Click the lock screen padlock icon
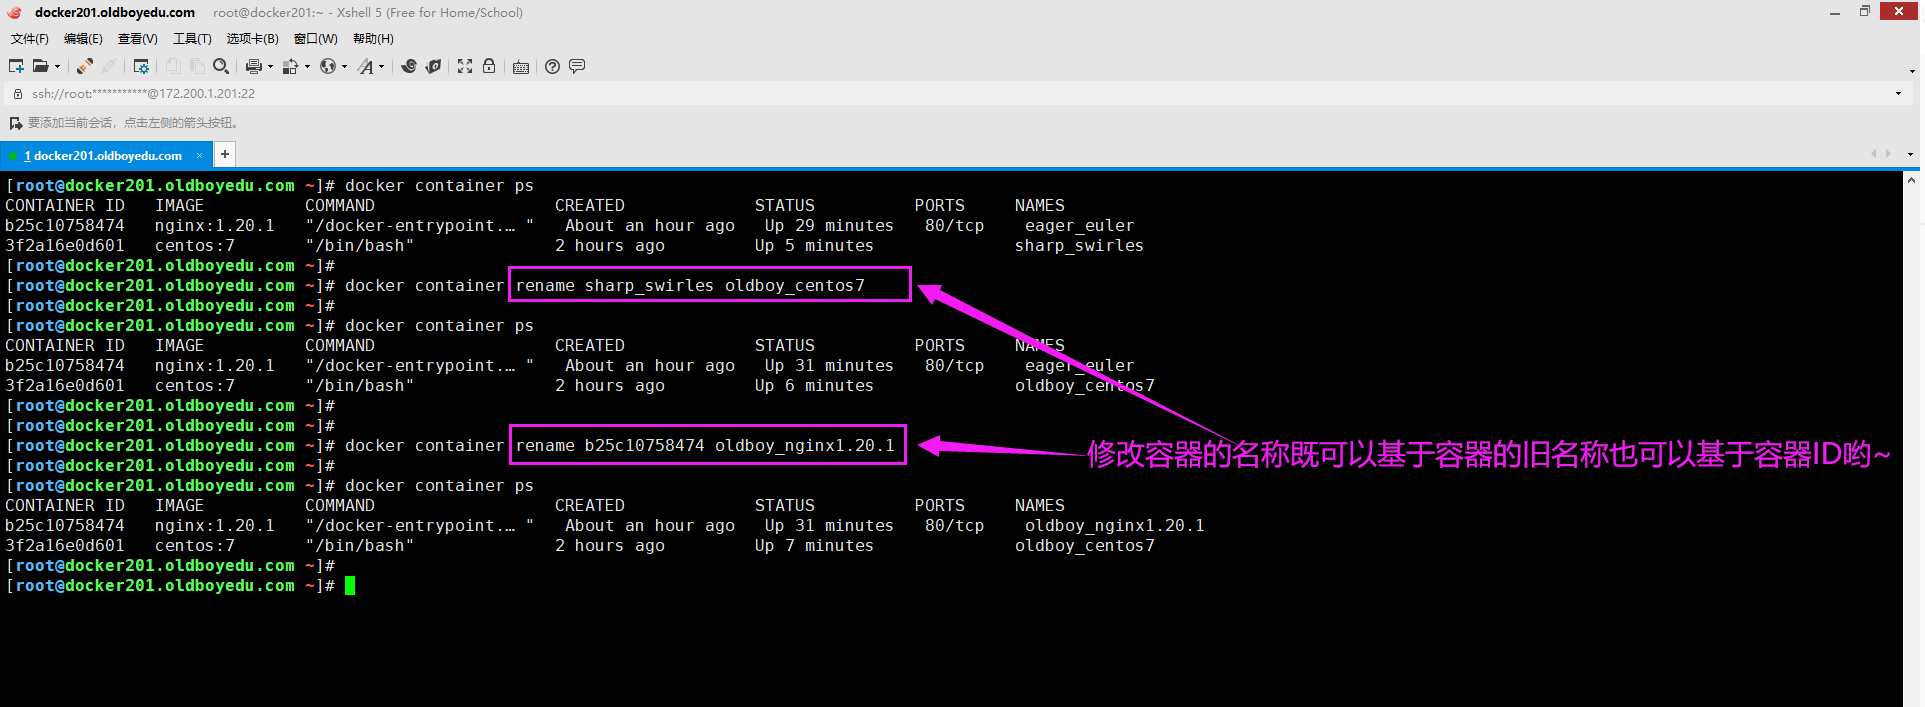 pyautogui.click(x=489, y=67)
